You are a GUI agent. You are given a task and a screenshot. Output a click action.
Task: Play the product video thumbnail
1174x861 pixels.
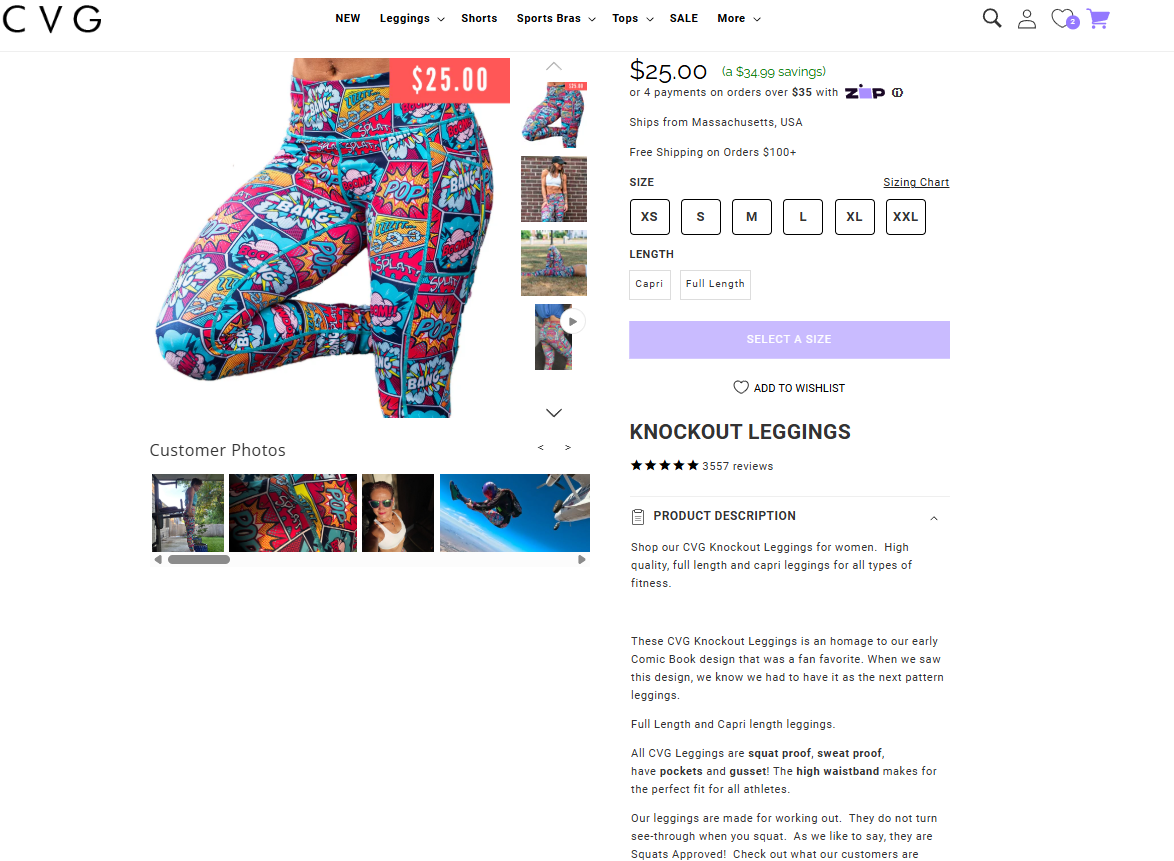(573, 322)
